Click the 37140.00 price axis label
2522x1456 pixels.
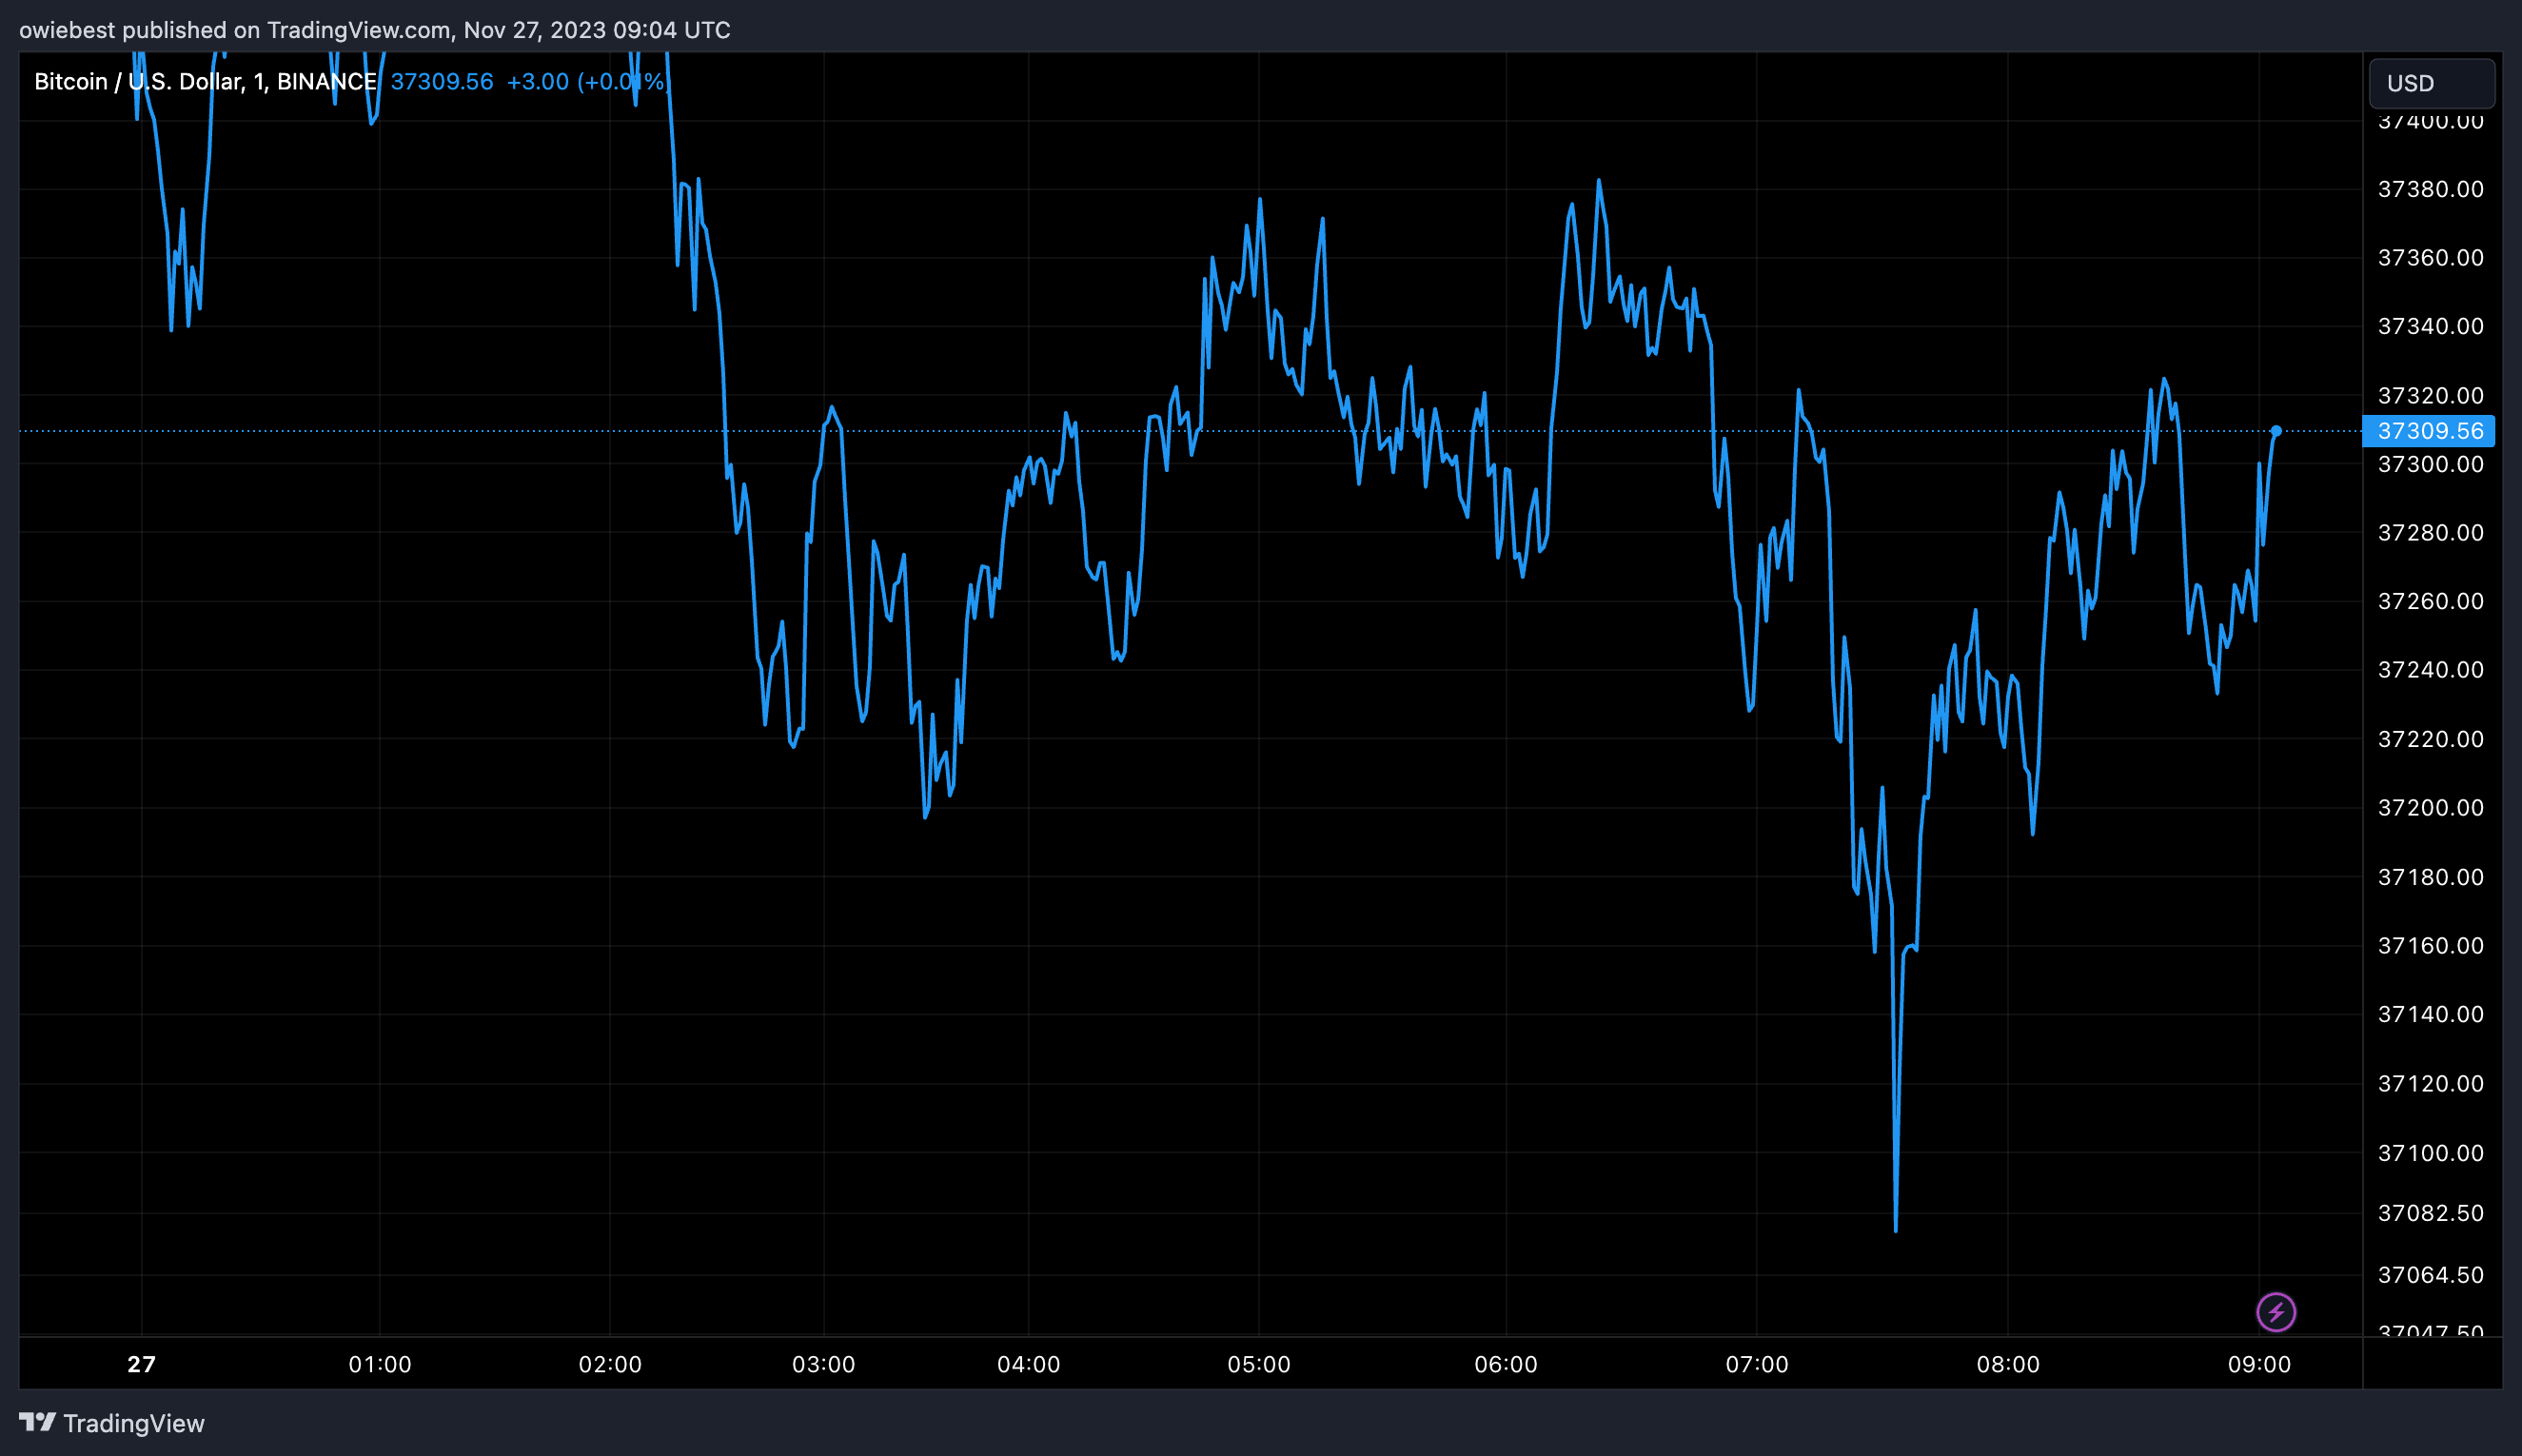(2431, 1014)
